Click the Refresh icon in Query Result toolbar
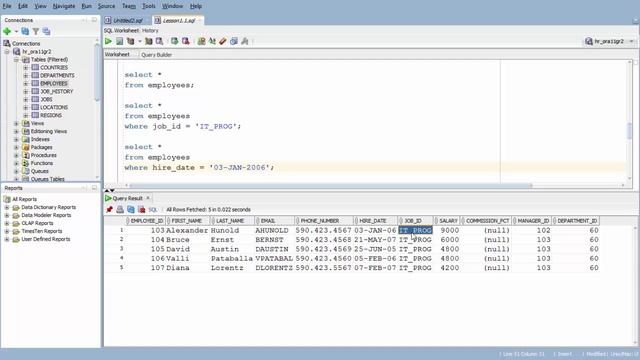The height and width of the screenshot is (360, 640). 131,209
